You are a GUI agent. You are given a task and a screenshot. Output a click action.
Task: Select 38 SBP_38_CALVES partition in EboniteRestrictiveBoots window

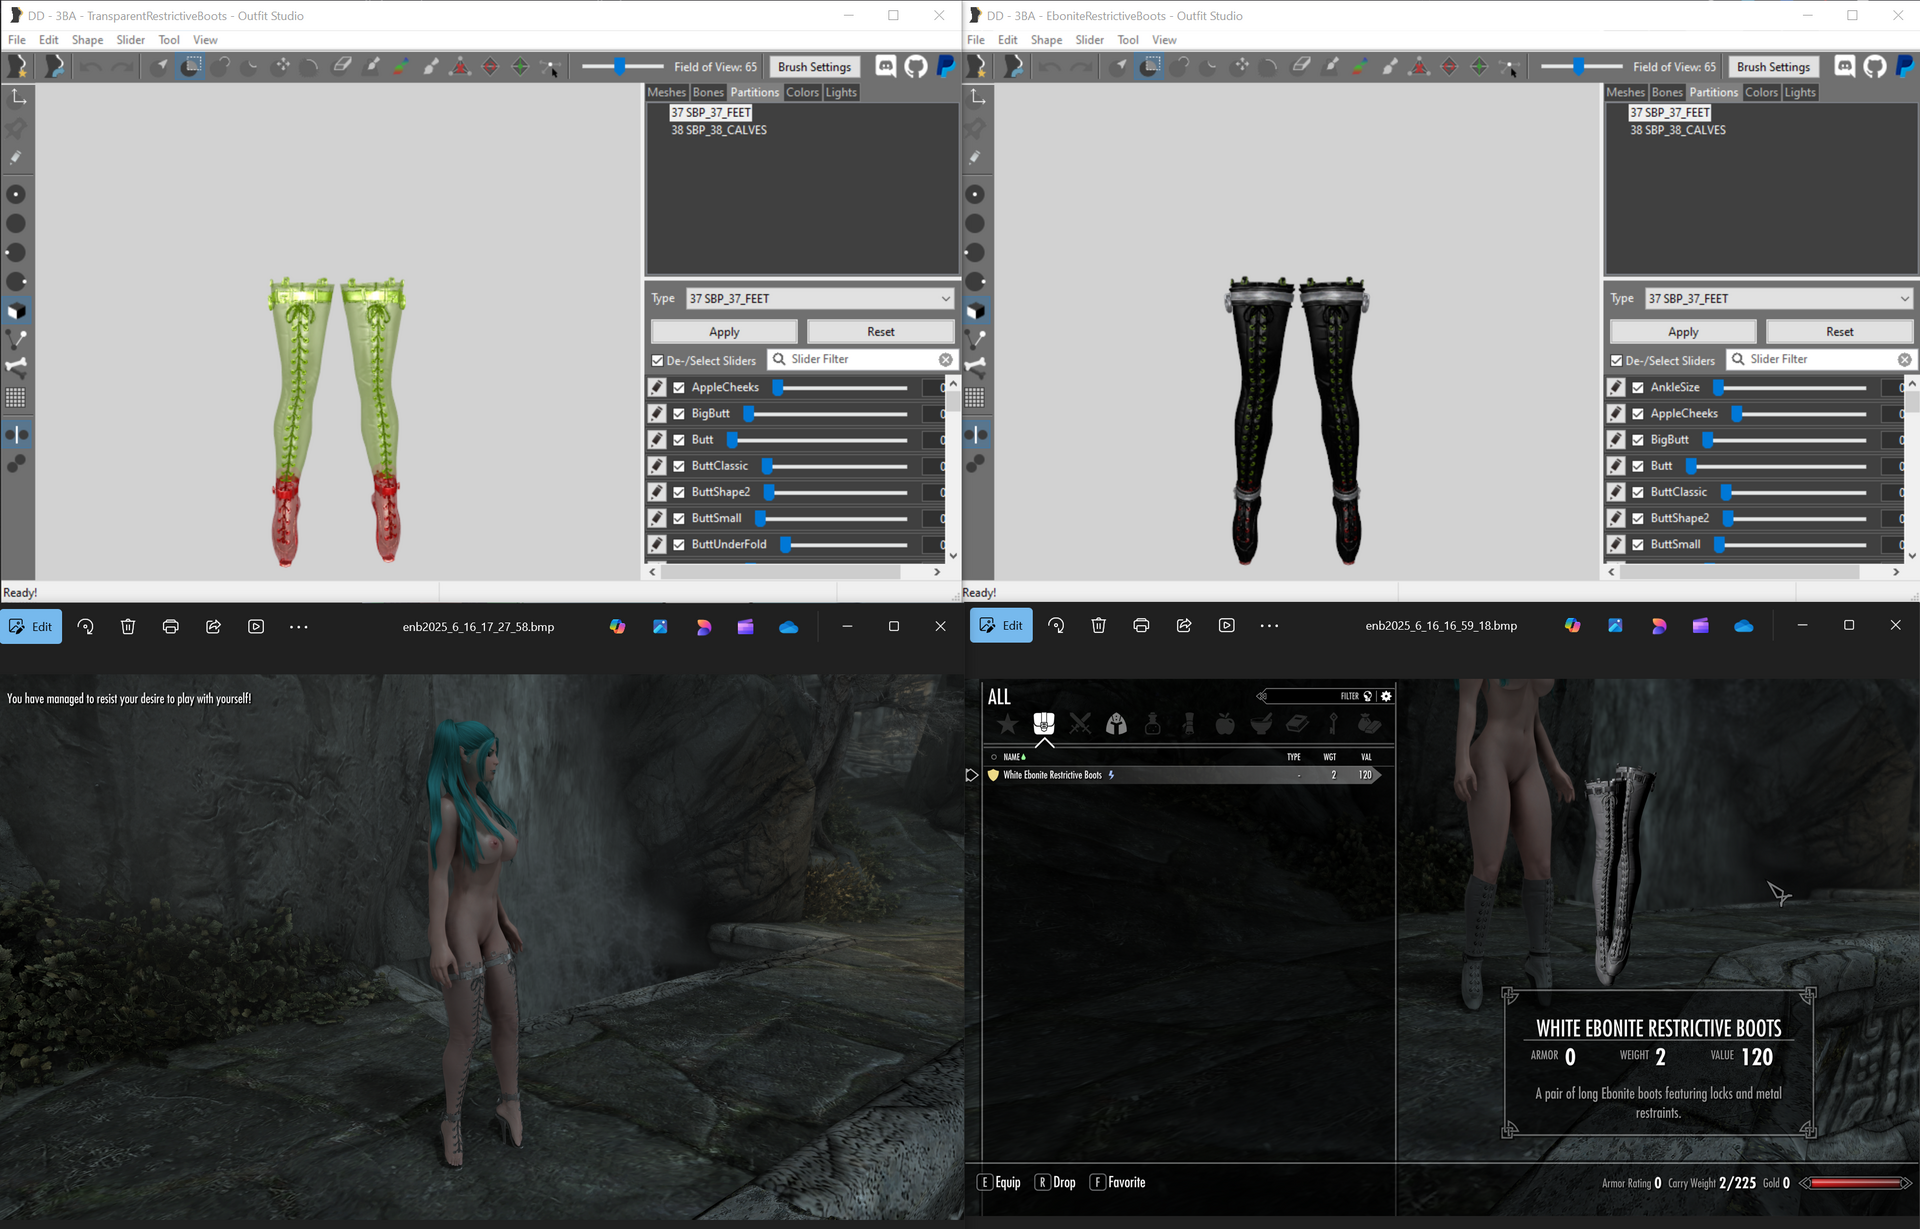(1677, 130)
